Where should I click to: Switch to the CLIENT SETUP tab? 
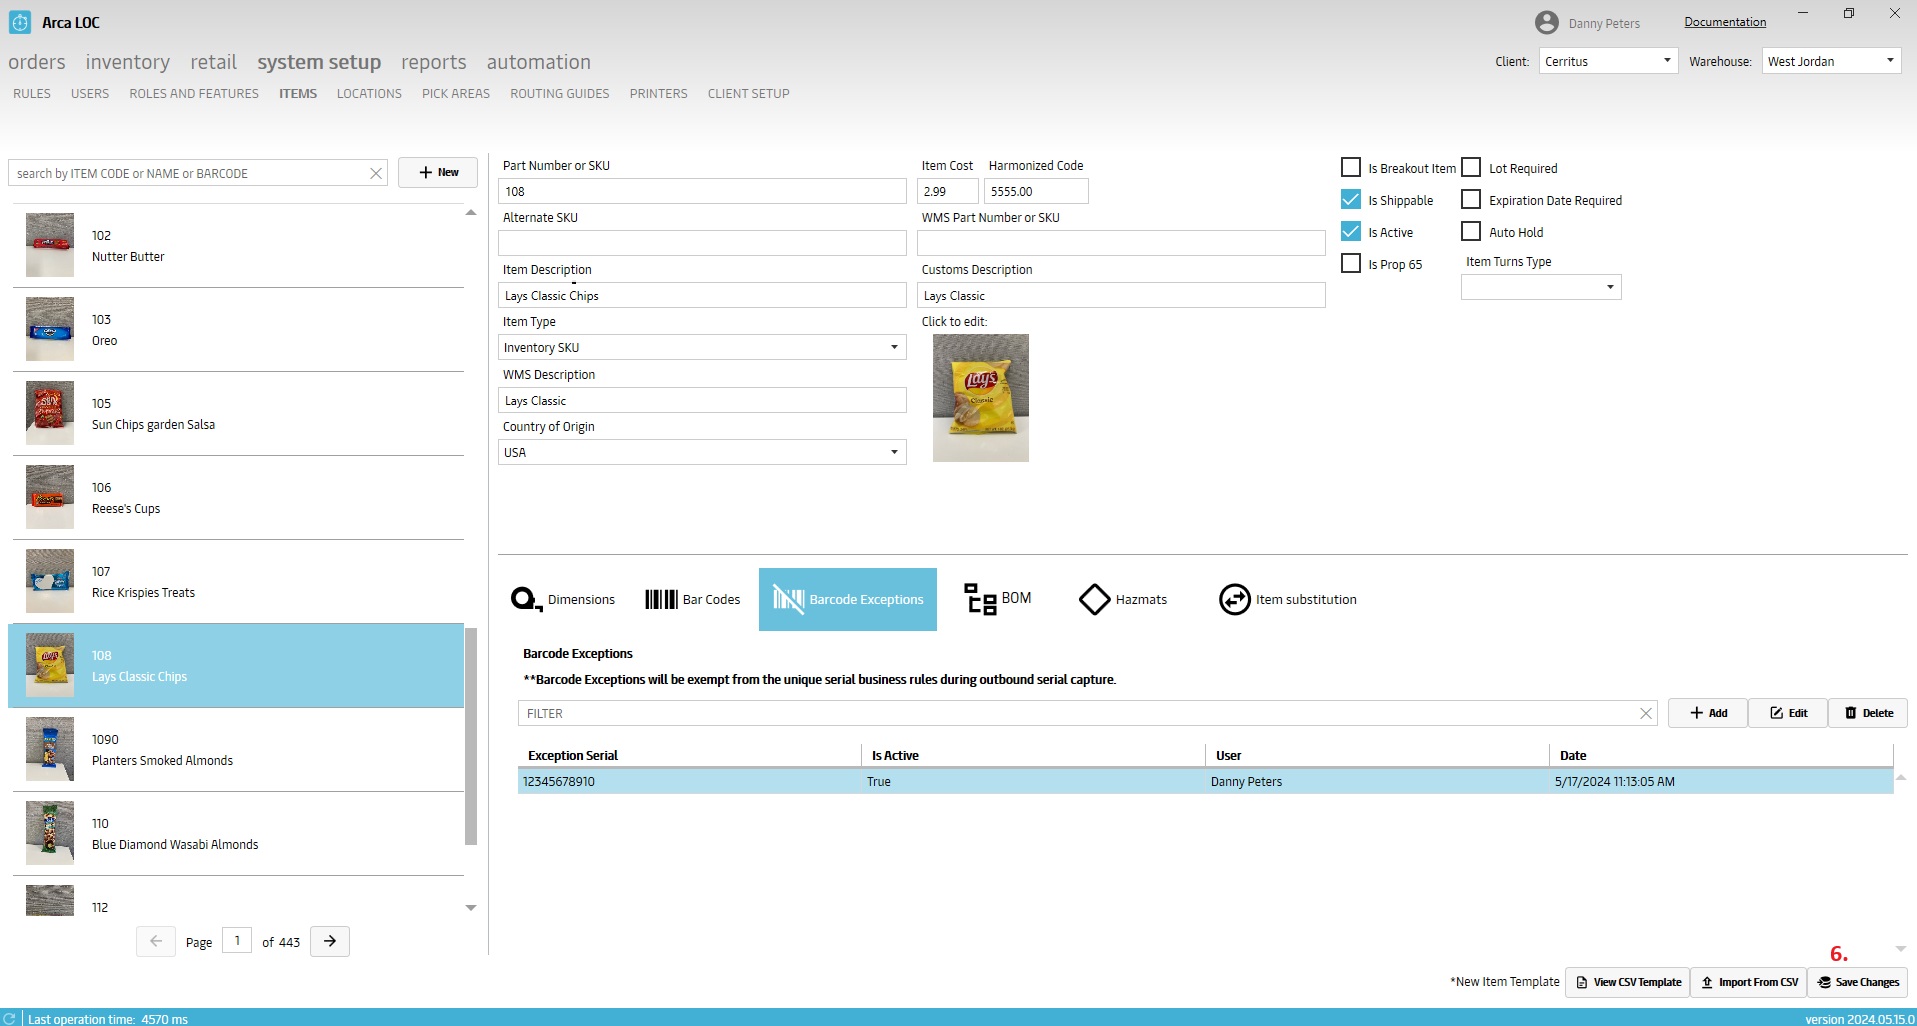(x=749, y=93)
